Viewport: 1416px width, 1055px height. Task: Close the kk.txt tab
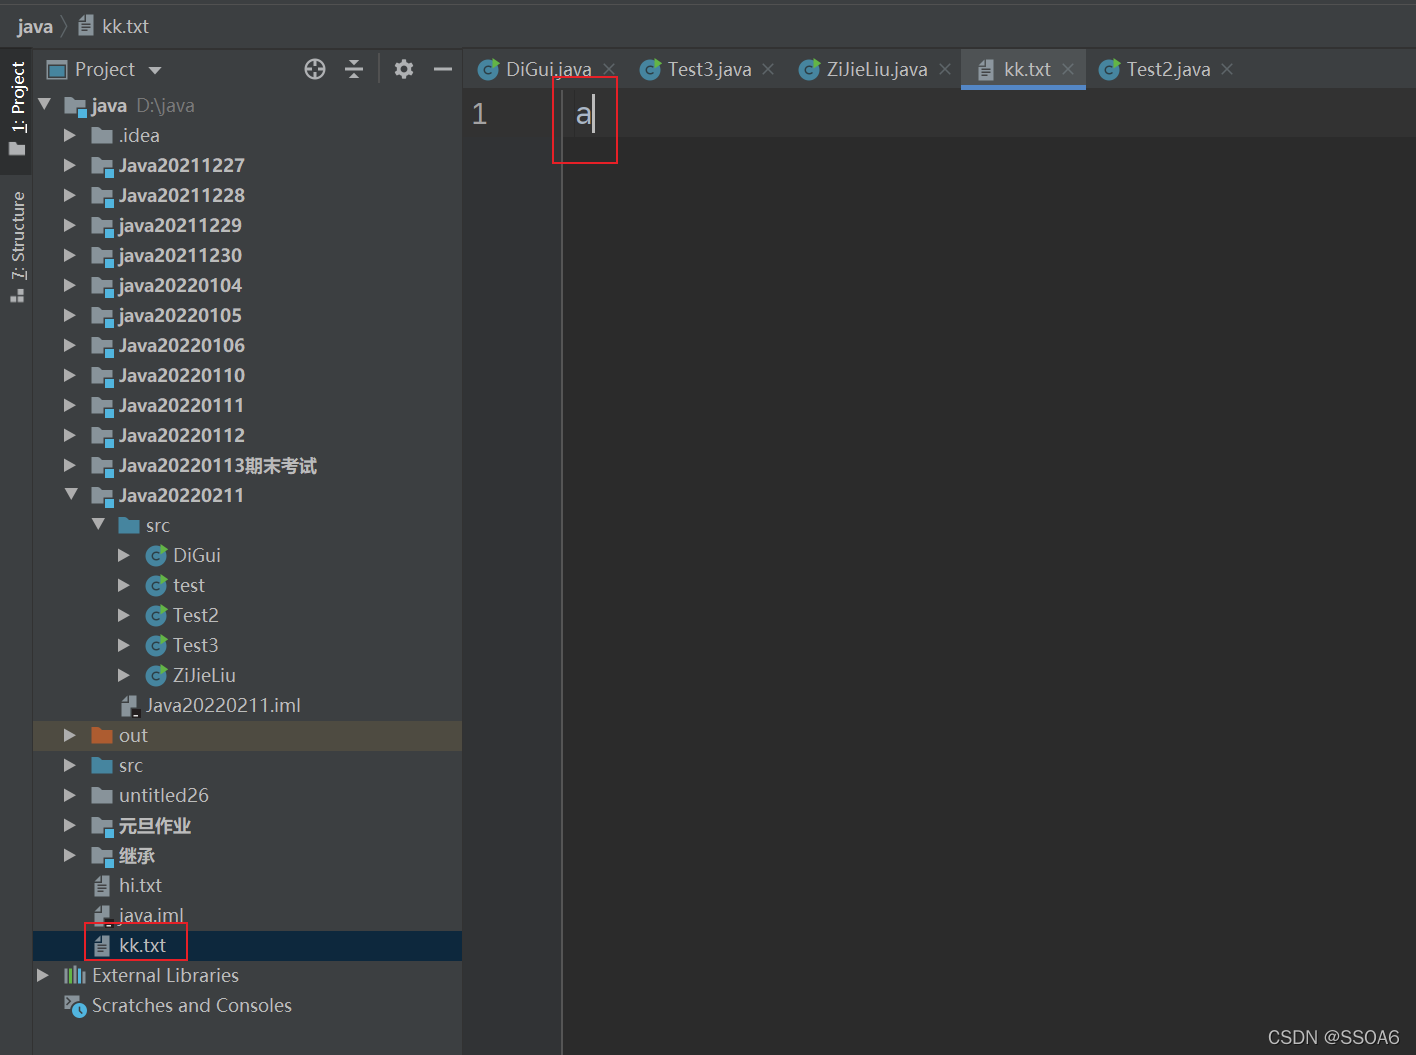[1068, 69]
